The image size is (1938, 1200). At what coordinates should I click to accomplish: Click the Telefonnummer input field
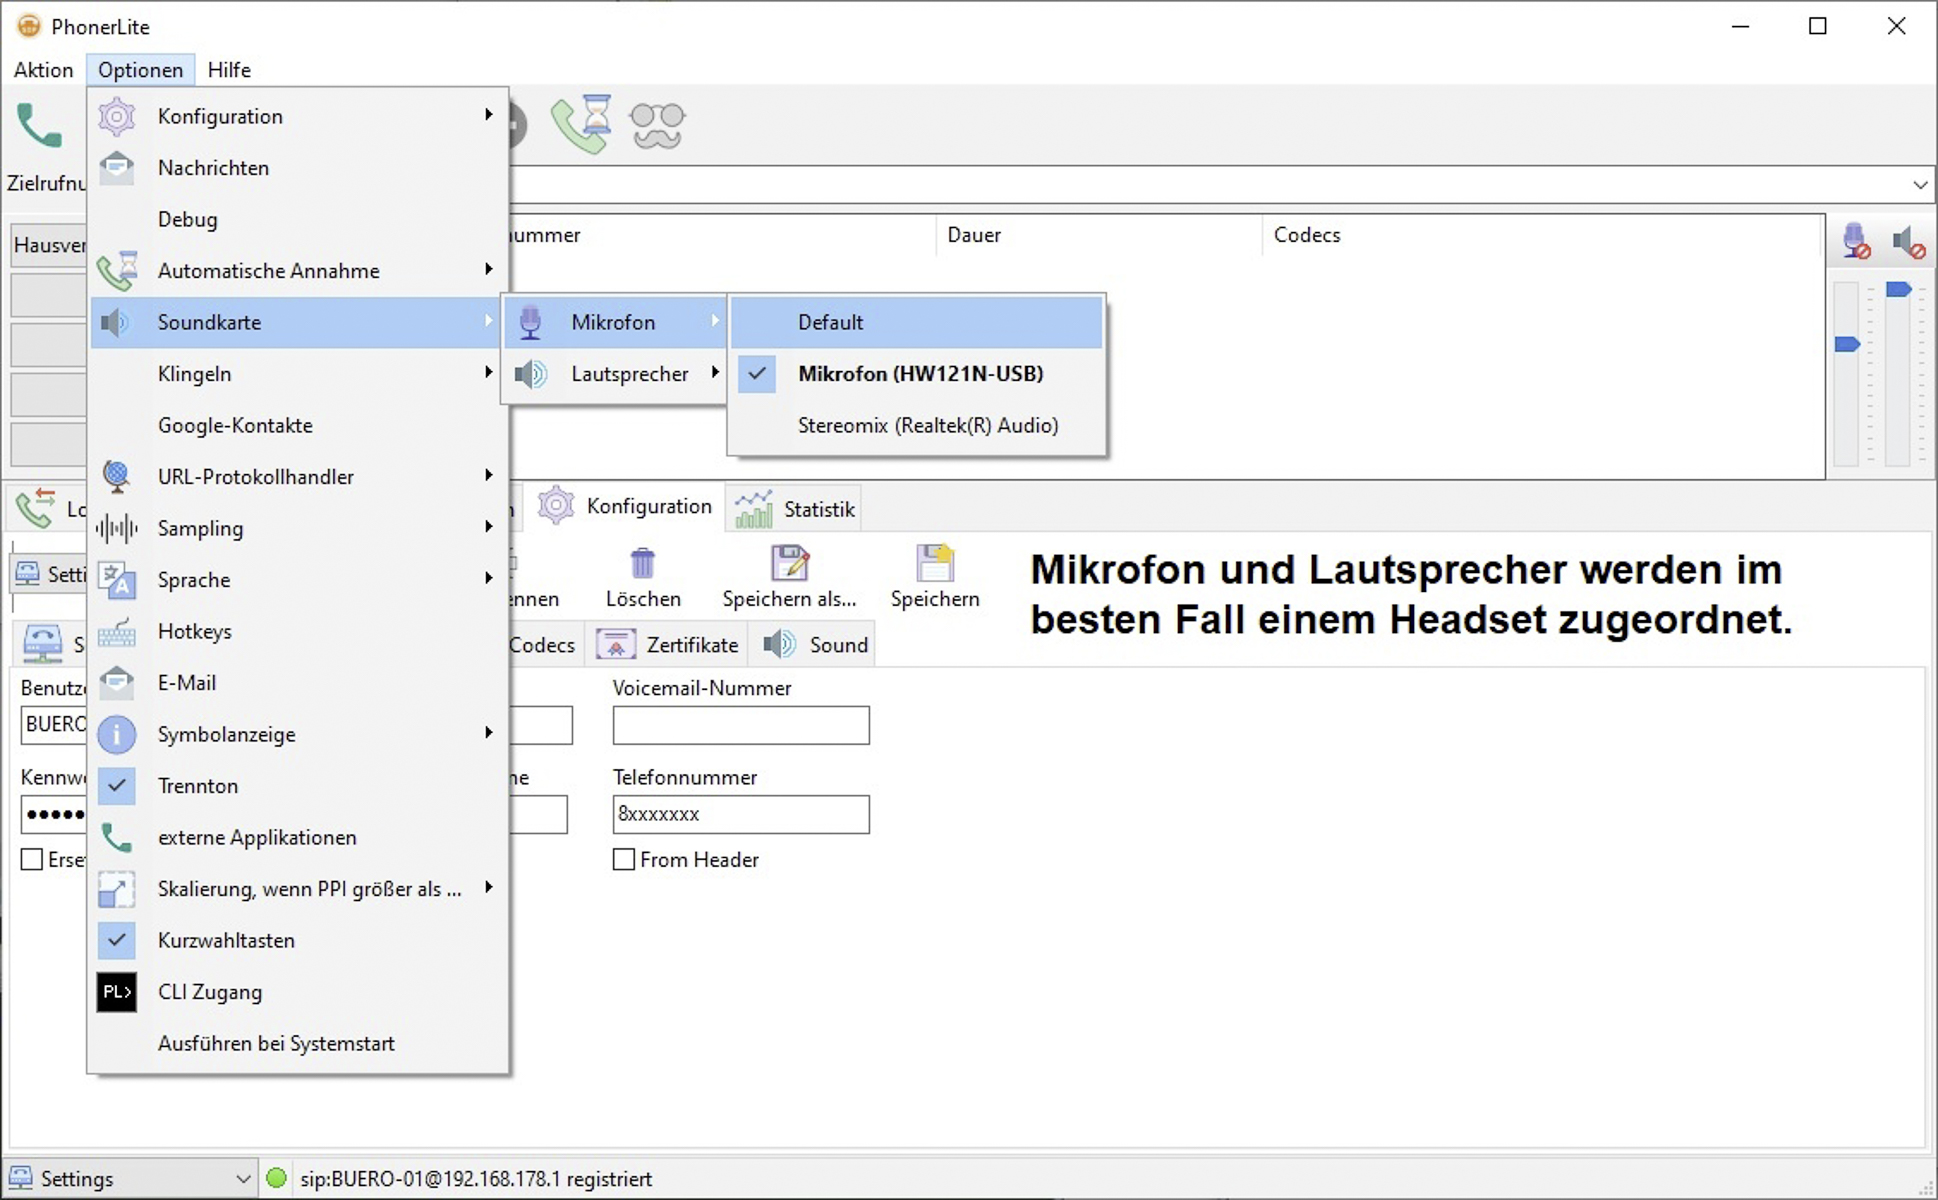click(741, 814)
